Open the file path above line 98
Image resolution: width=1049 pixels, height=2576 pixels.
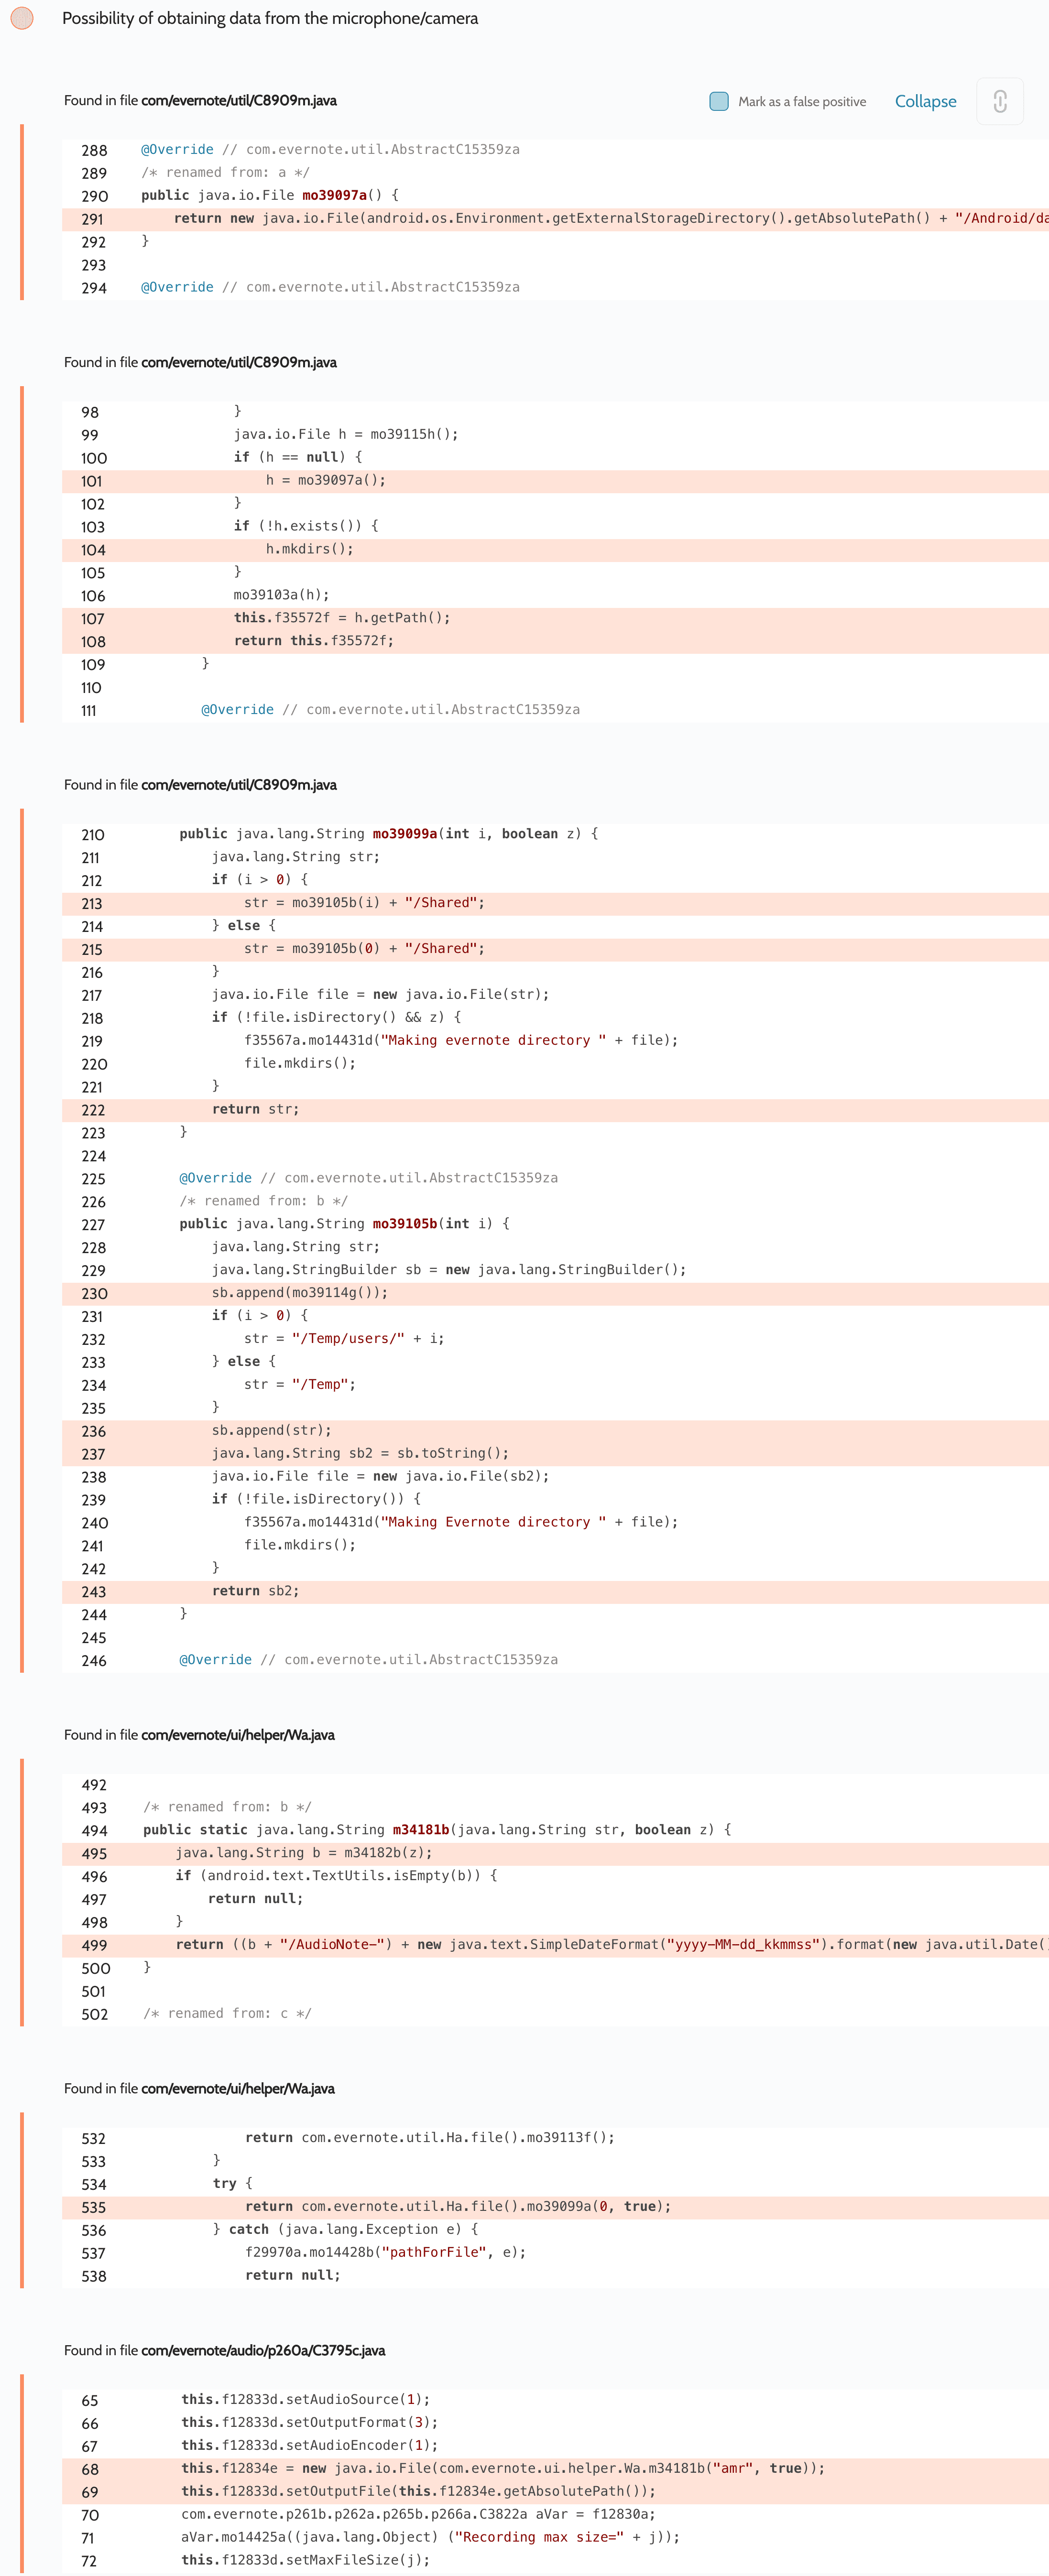click(x=238, y=362)
